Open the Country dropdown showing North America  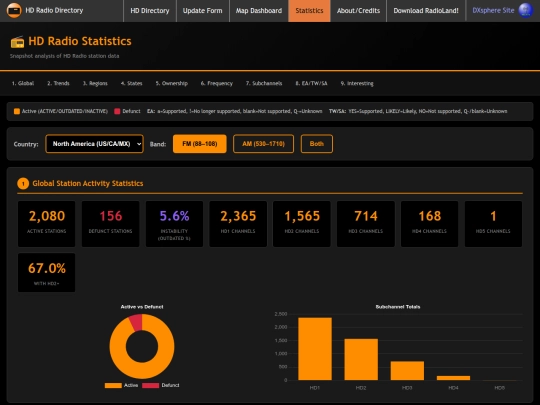tap(94, 144)
